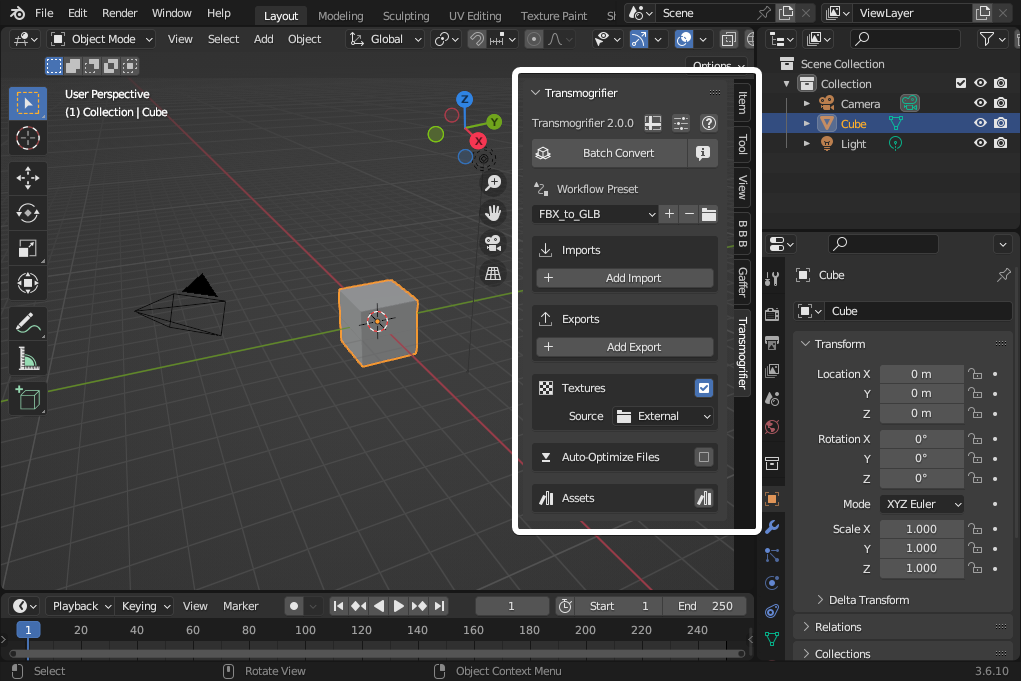
Task: Open the FBX_to_GLB workflow preset dropdown
Action: coord(596,214)
